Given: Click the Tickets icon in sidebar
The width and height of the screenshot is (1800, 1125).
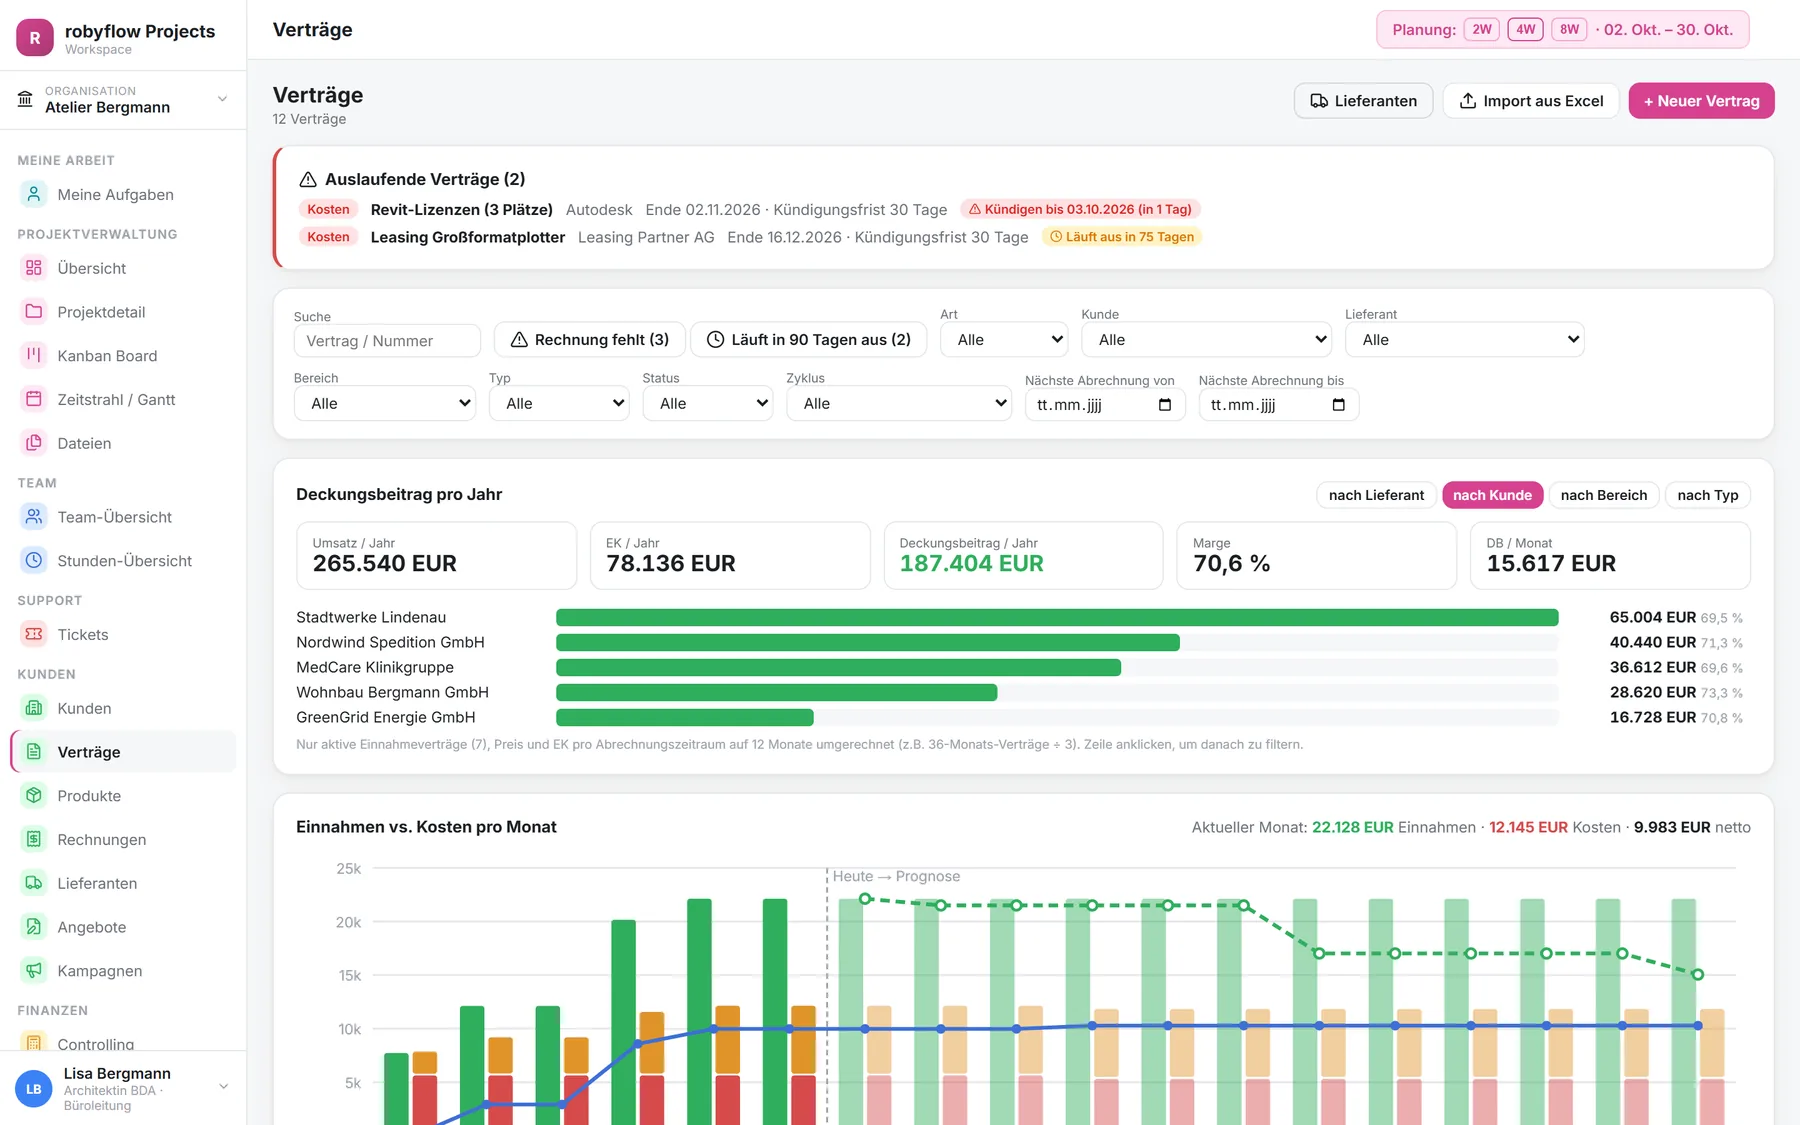Looking at the screenshot, I should (x=34, y=634).
